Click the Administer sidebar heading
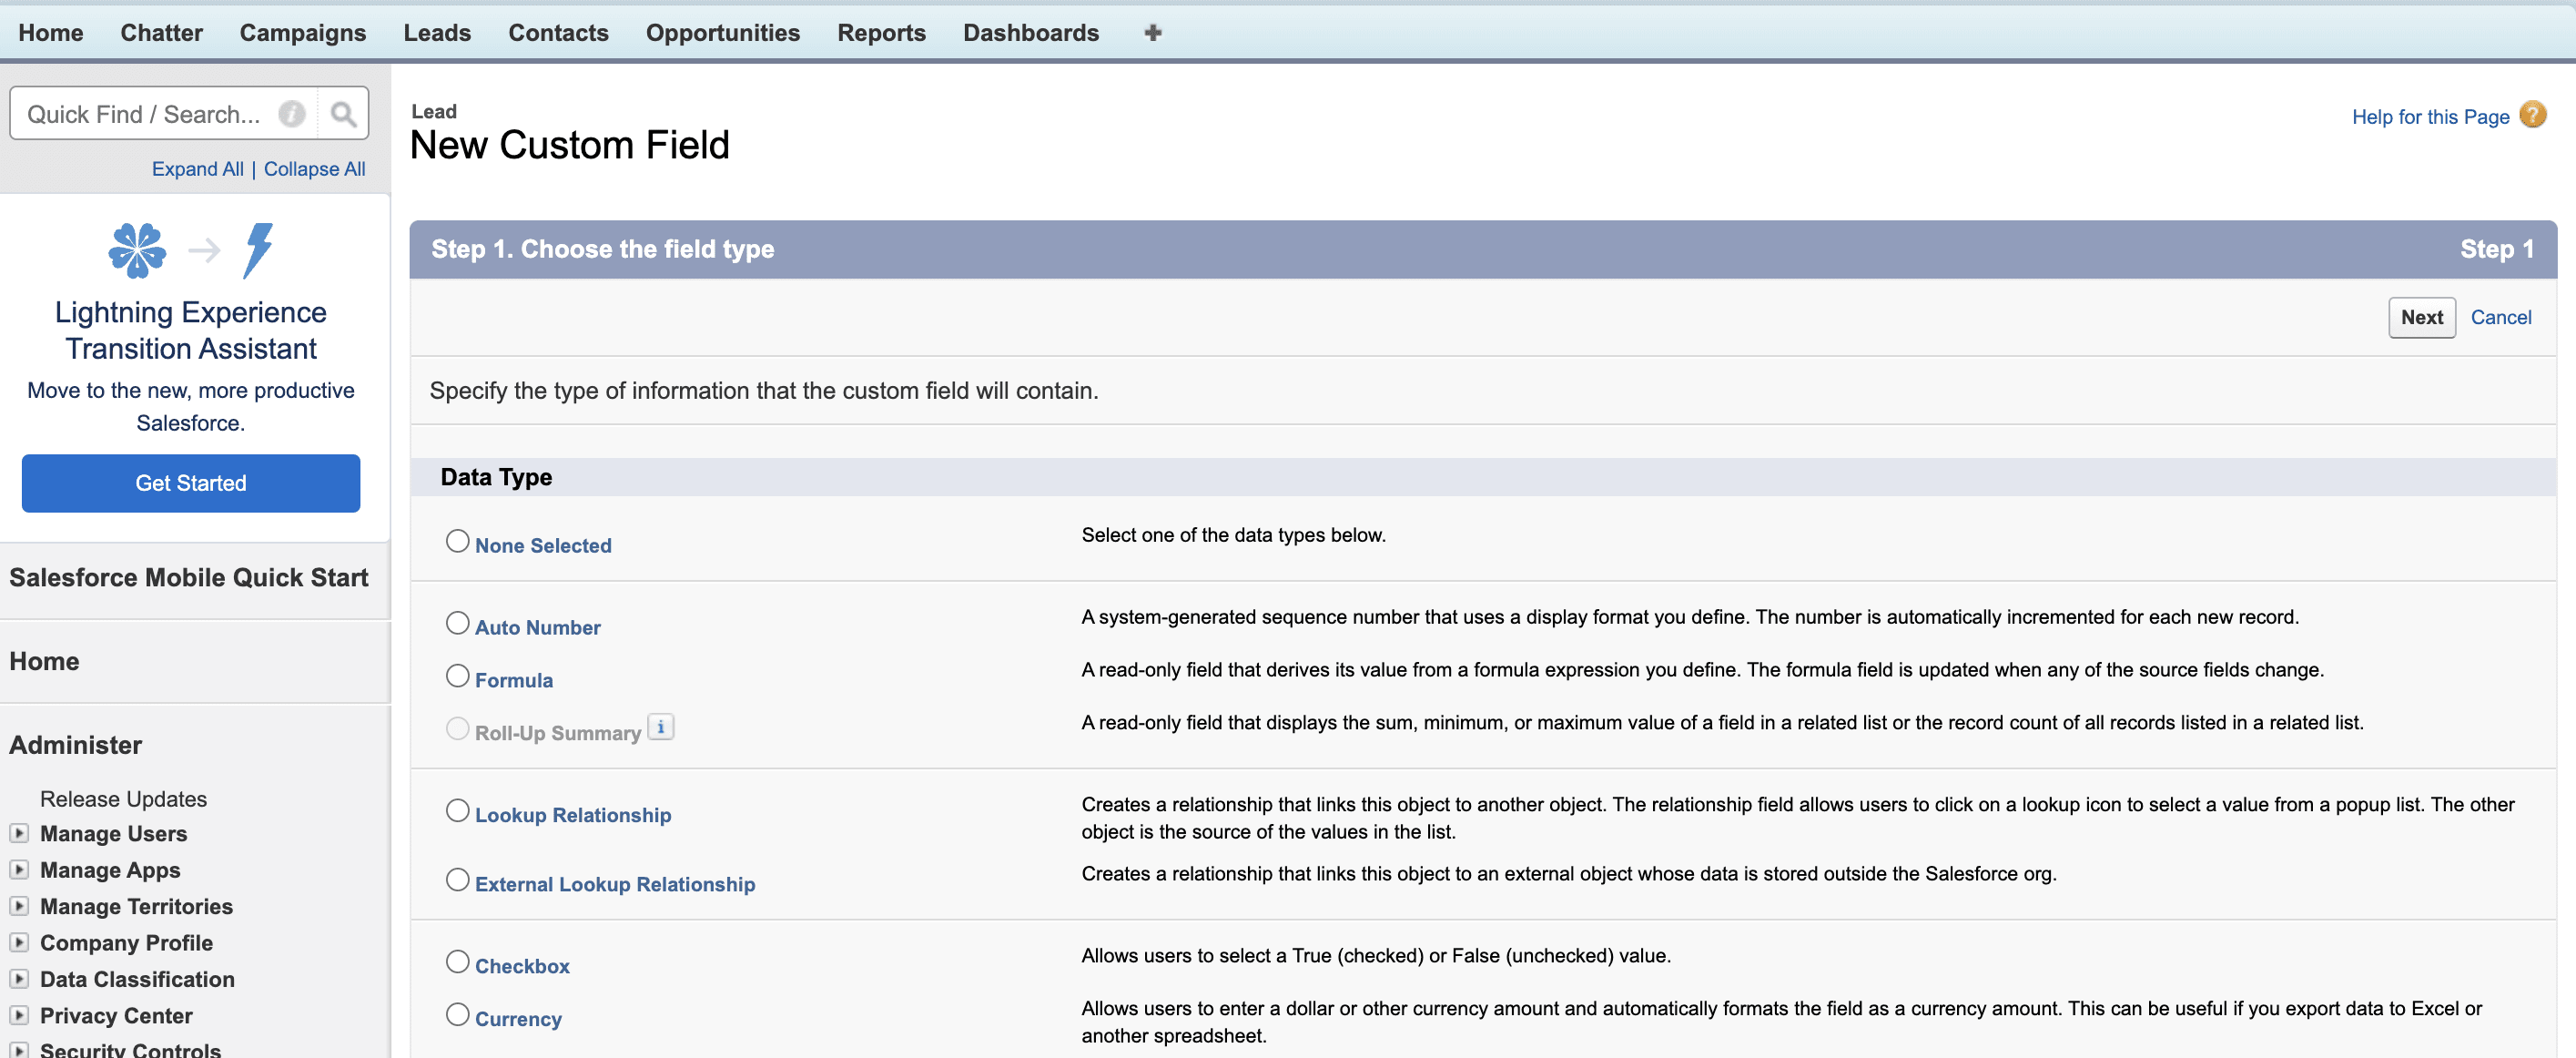Screen dimensions: 2576x1058 tap(76, 745)
